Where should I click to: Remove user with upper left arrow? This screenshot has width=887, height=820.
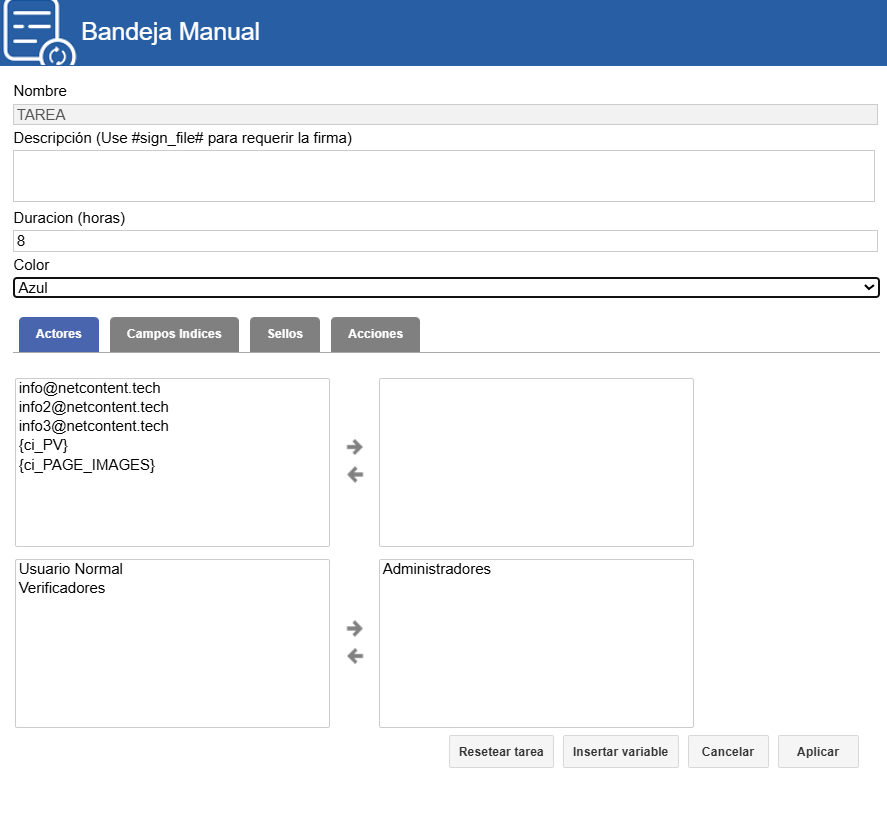click(354, 475)
